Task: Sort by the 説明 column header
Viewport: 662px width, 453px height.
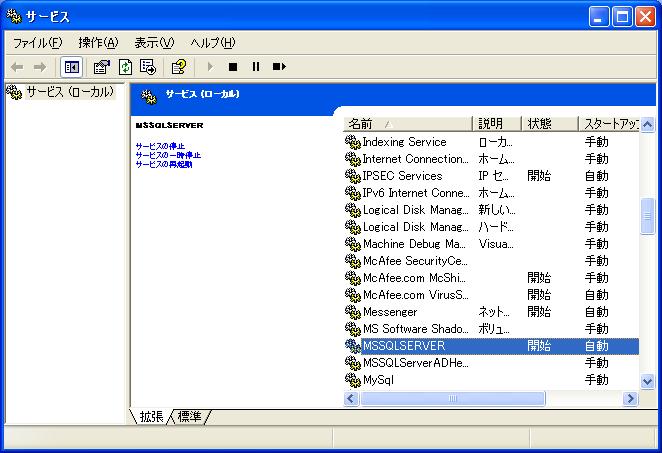Action: (497, 124)
